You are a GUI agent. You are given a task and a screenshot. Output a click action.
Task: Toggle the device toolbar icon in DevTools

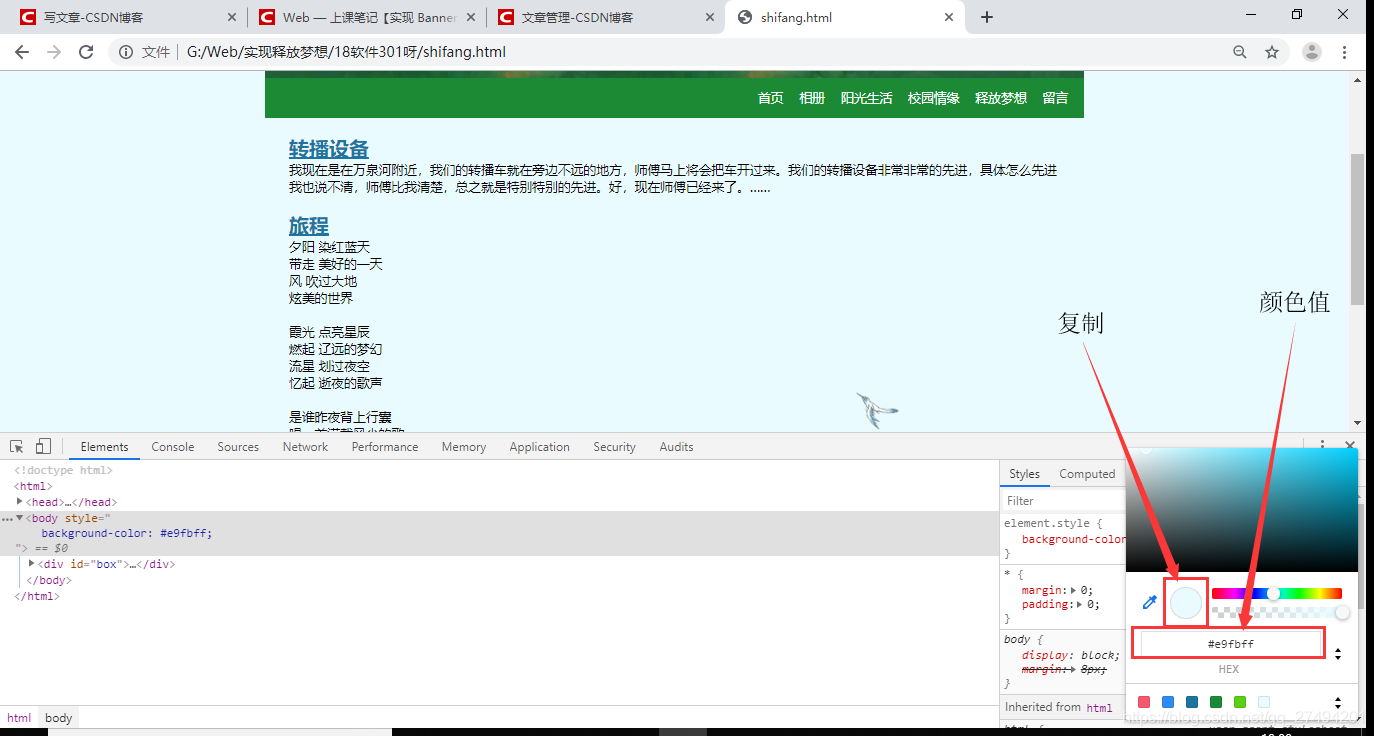(x=43, y=447)
